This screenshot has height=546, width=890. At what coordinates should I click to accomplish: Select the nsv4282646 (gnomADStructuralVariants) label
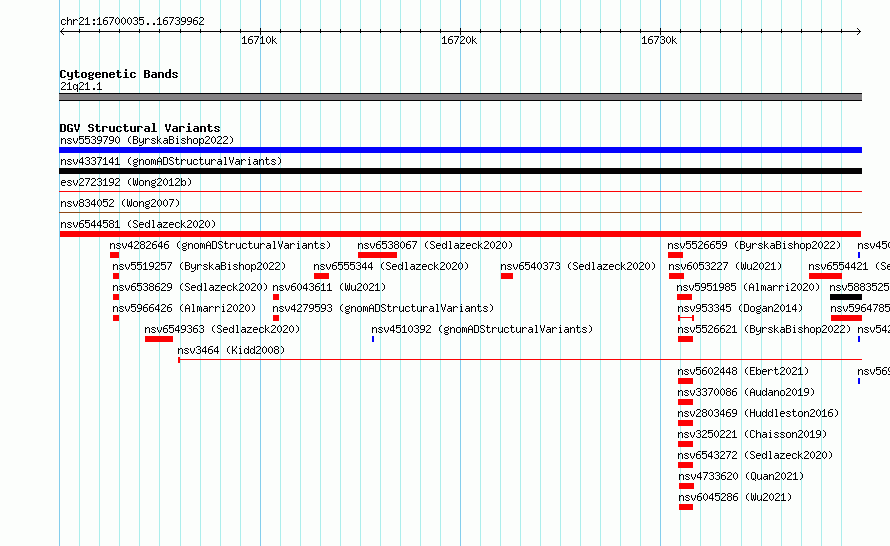tap(220, 245)
